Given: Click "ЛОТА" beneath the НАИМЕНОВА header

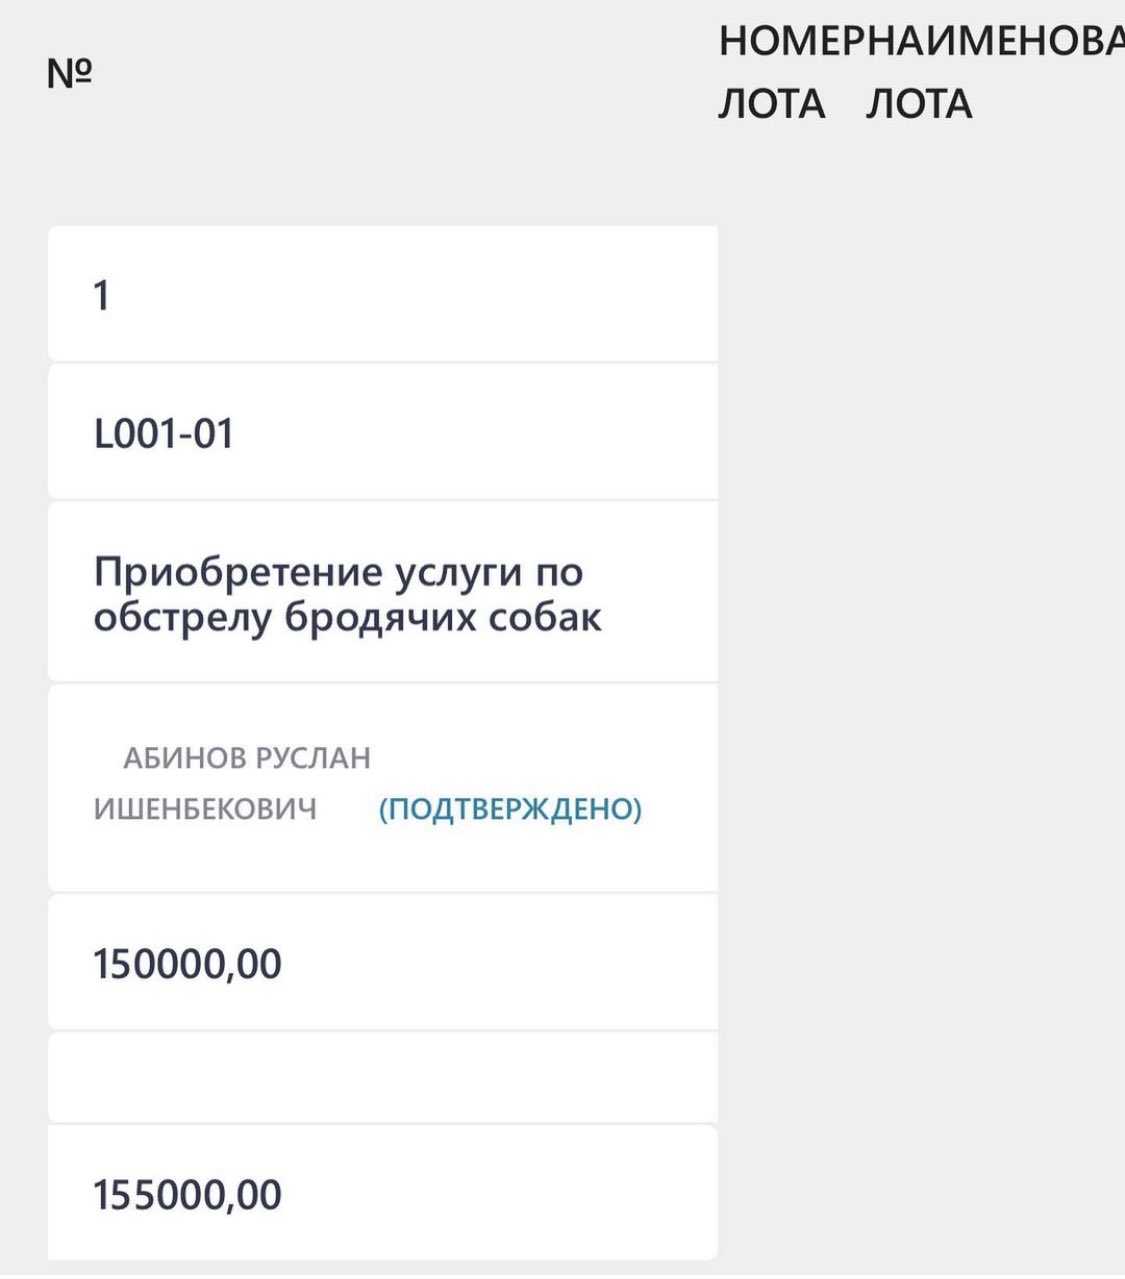Looking at the screenshot, I should [x=918, y=104].
